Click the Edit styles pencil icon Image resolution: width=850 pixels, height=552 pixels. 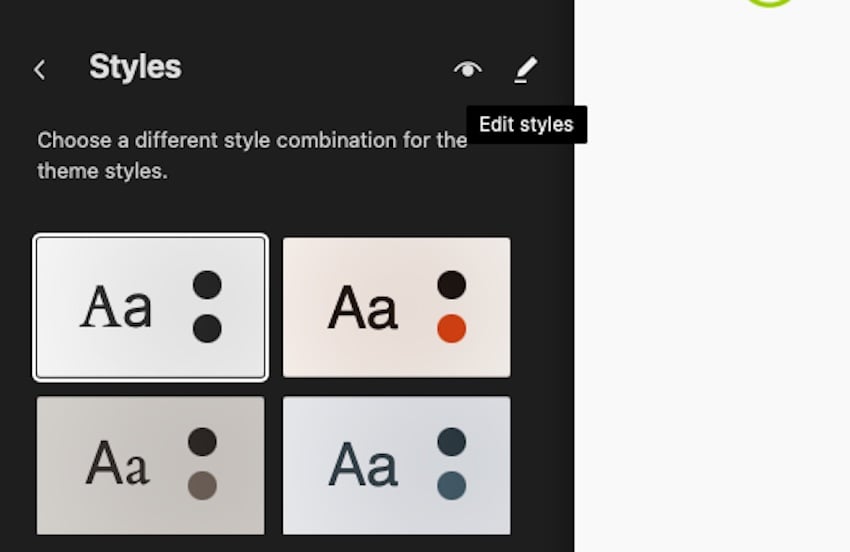[525, 69]
